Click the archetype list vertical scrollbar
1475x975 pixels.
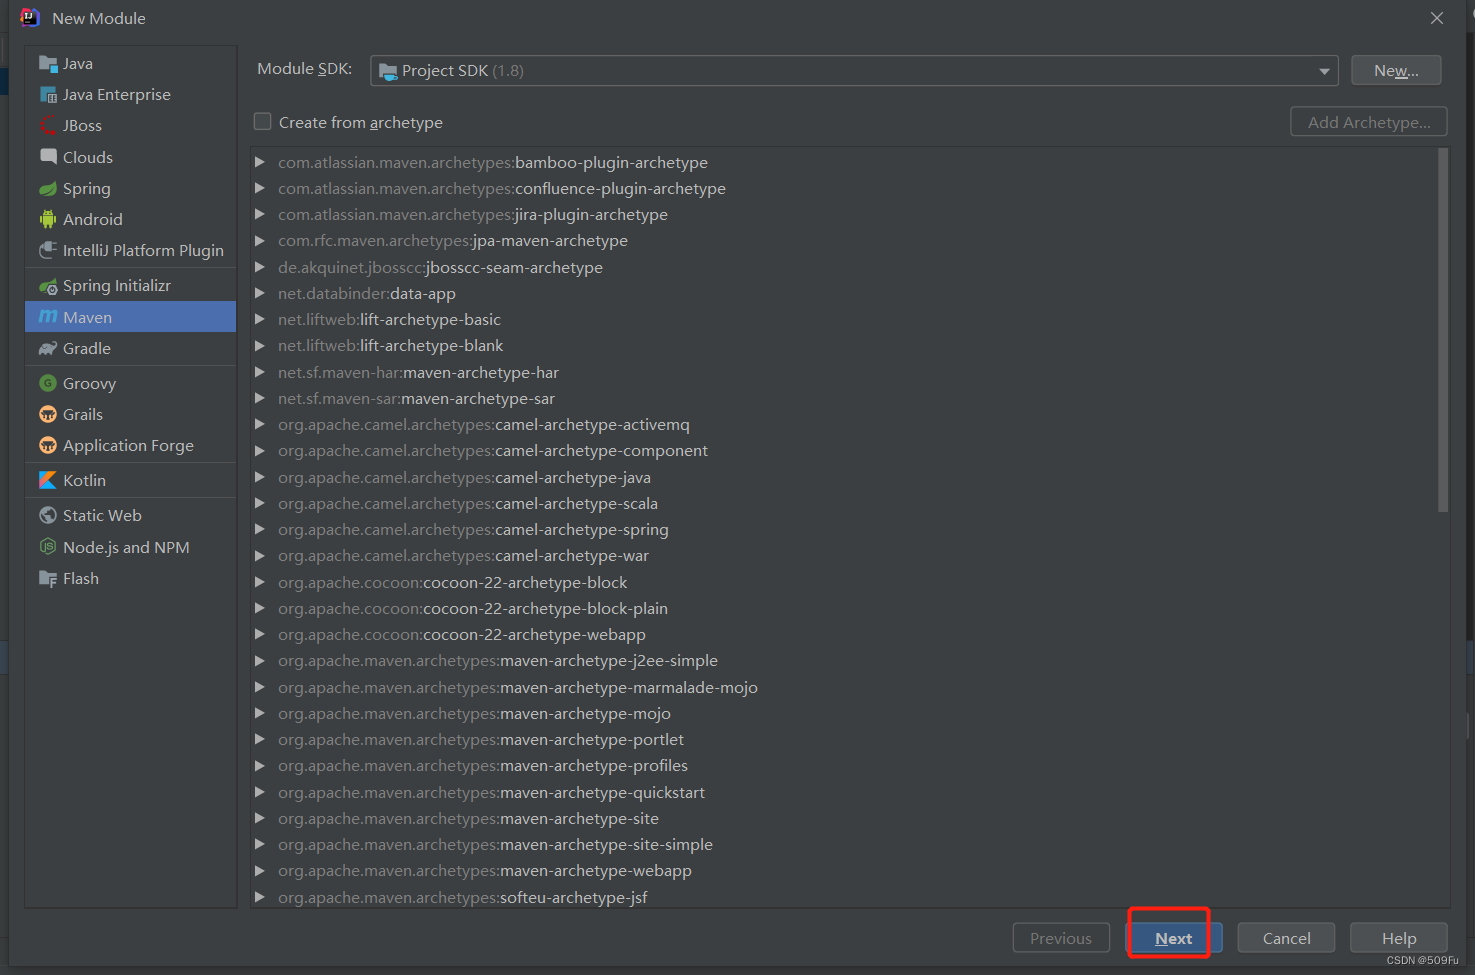[x=1443, y=330]
